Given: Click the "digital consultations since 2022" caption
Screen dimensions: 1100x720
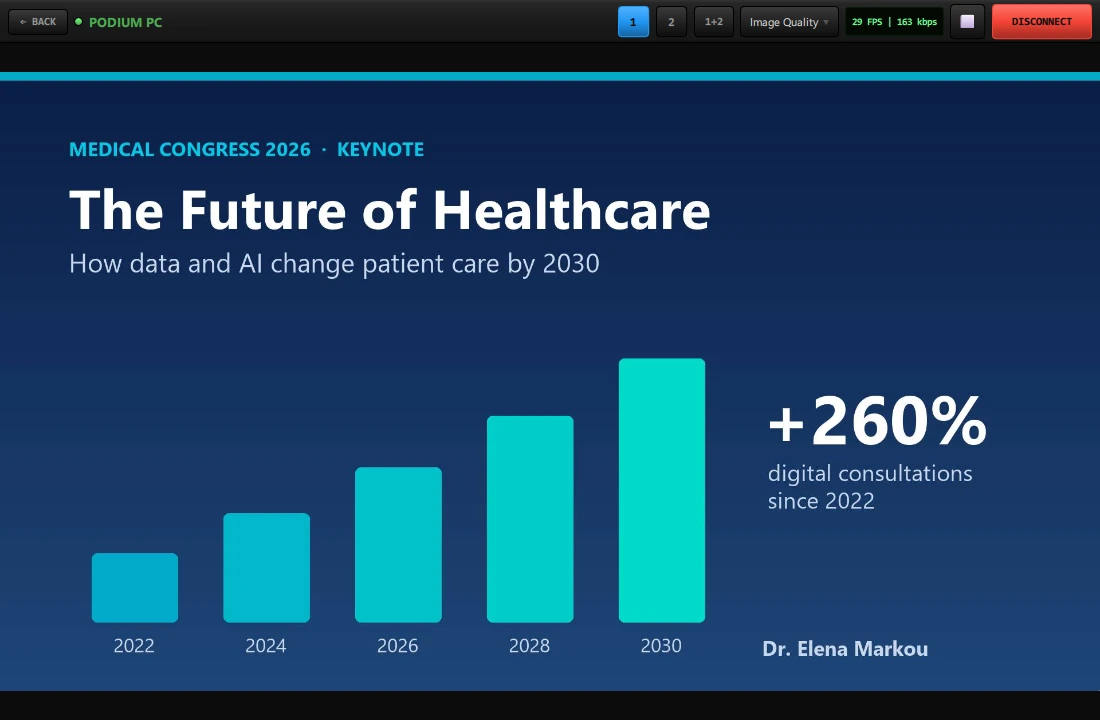Looking at the screenshot, I should [870, 487].
